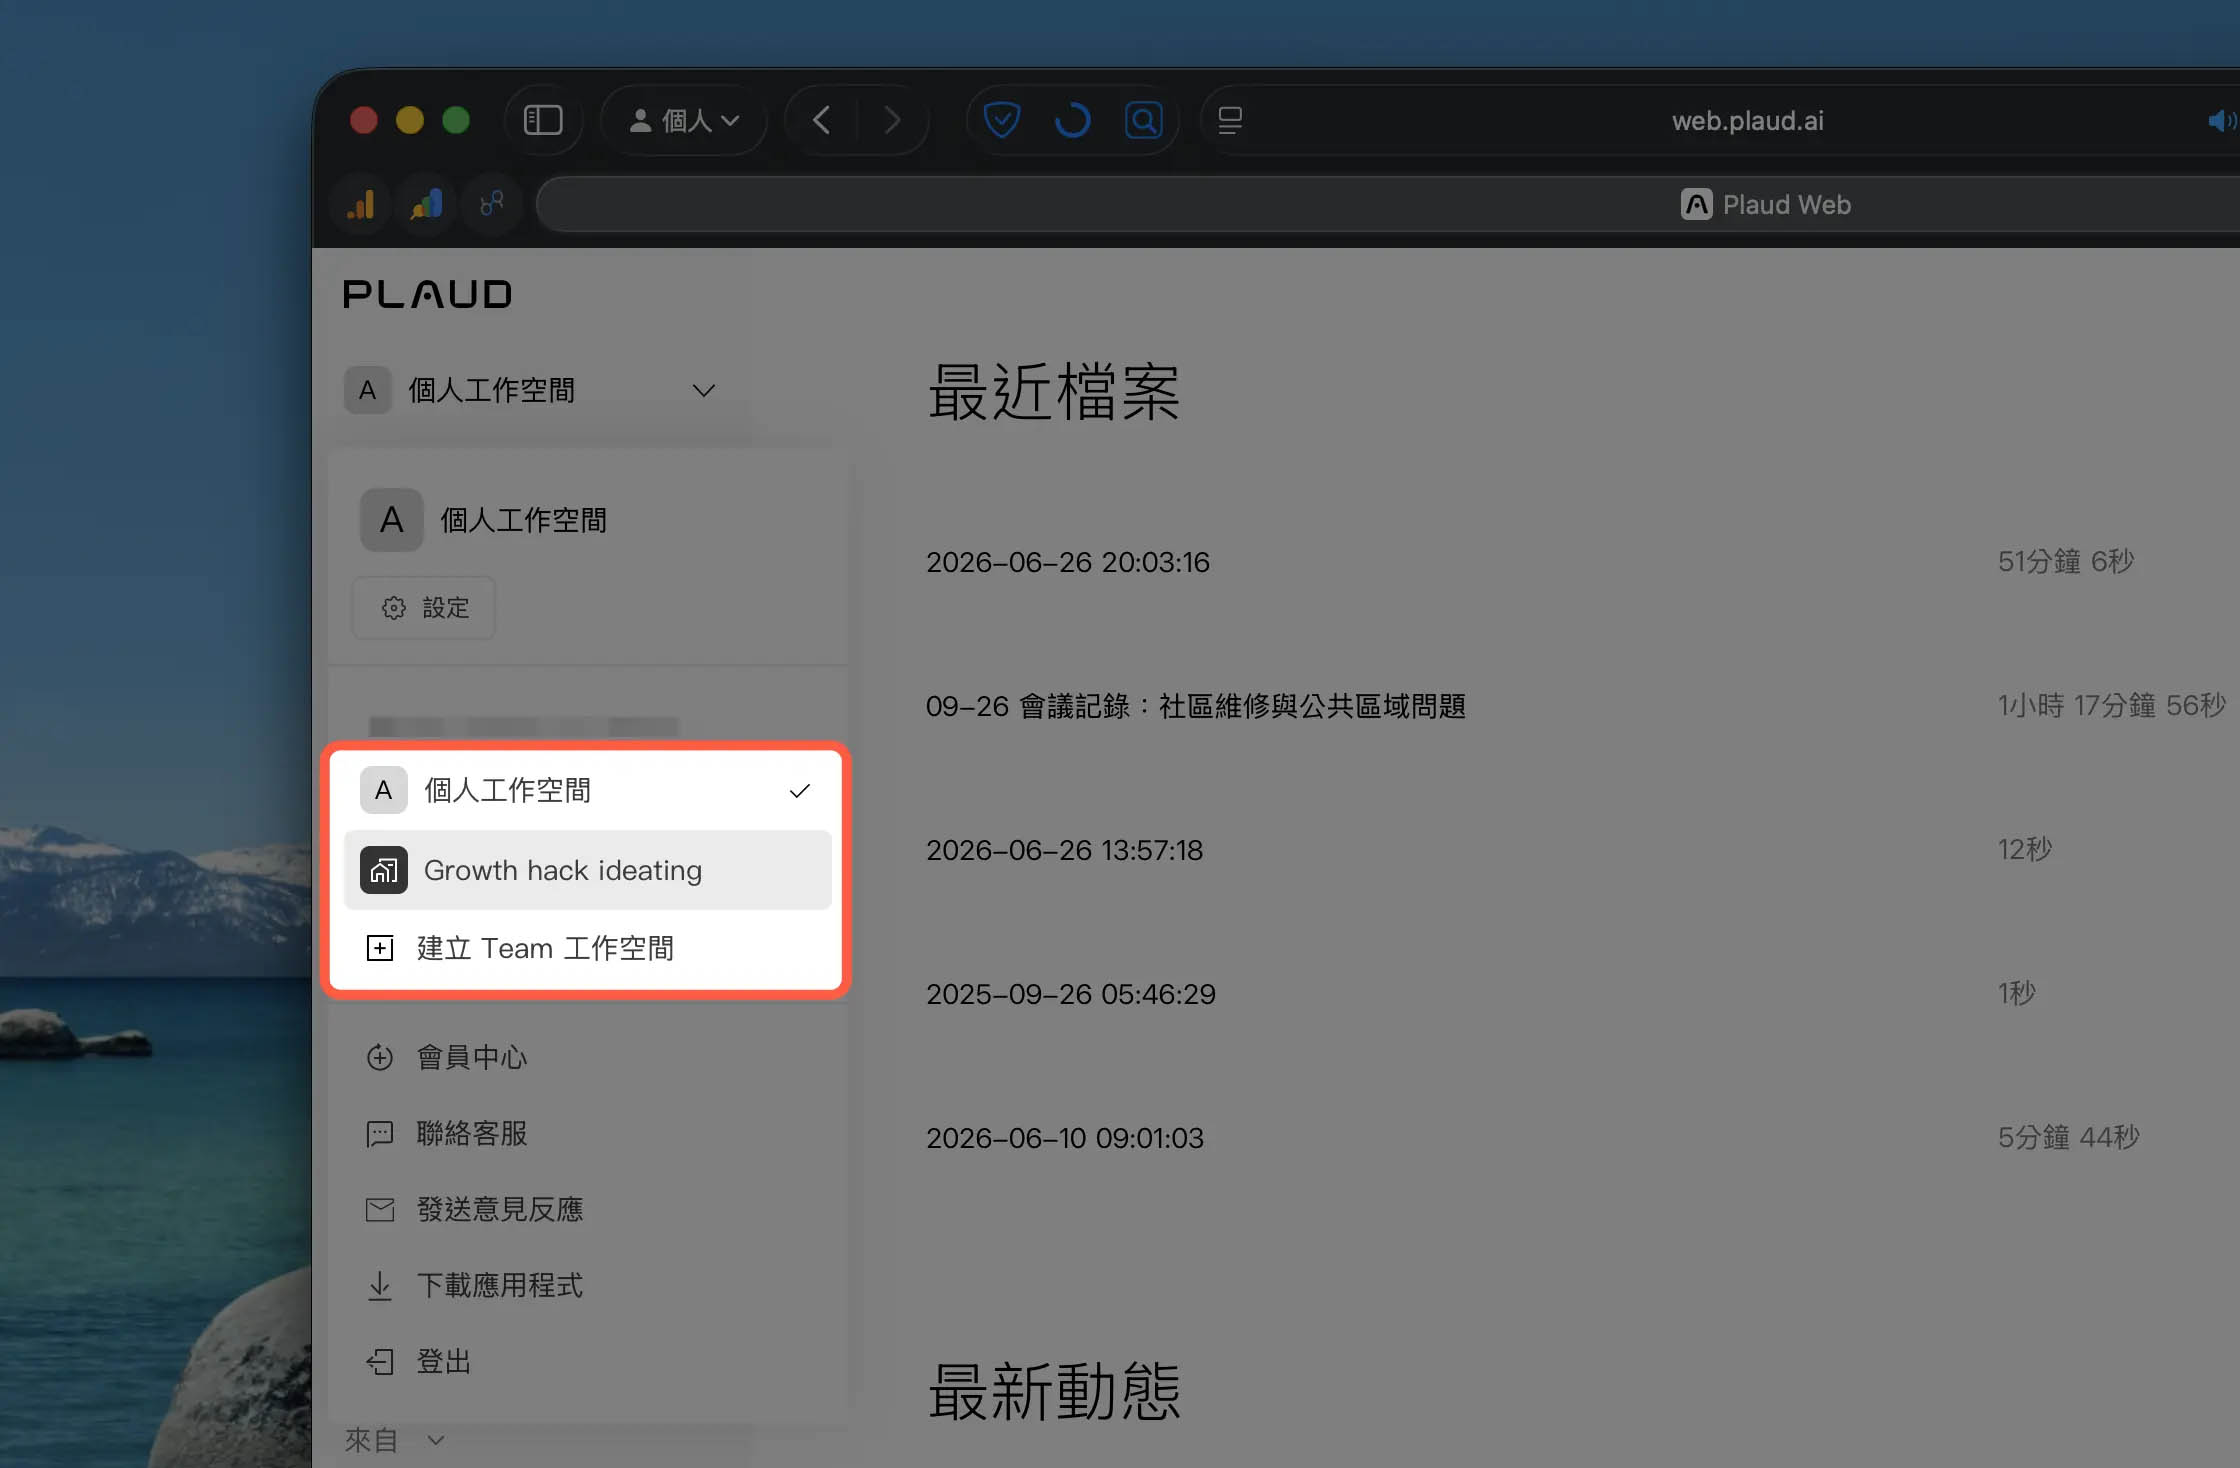2240x1468 pixels.
Task: Click the 會員中心 circle-plus icon
Action: click(x=380, y=1057)
